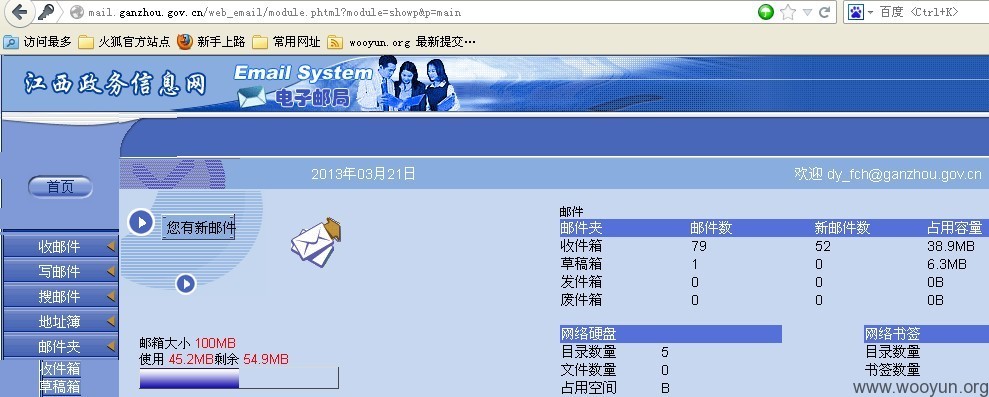Open 草稿箱 in the sidebar folder list

click(61, 386)
